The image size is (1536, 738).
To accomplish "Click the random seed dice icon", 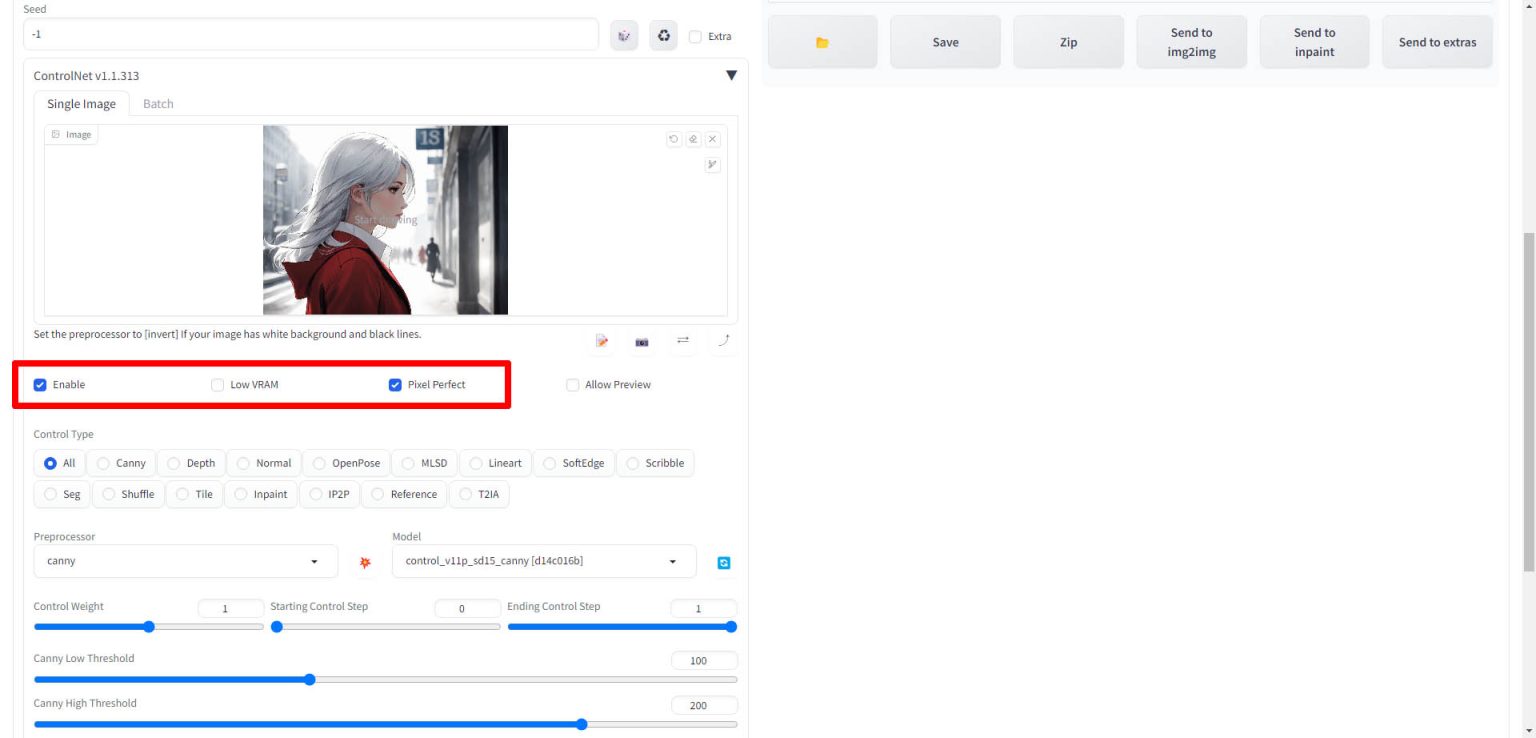I will click(624, 36).
